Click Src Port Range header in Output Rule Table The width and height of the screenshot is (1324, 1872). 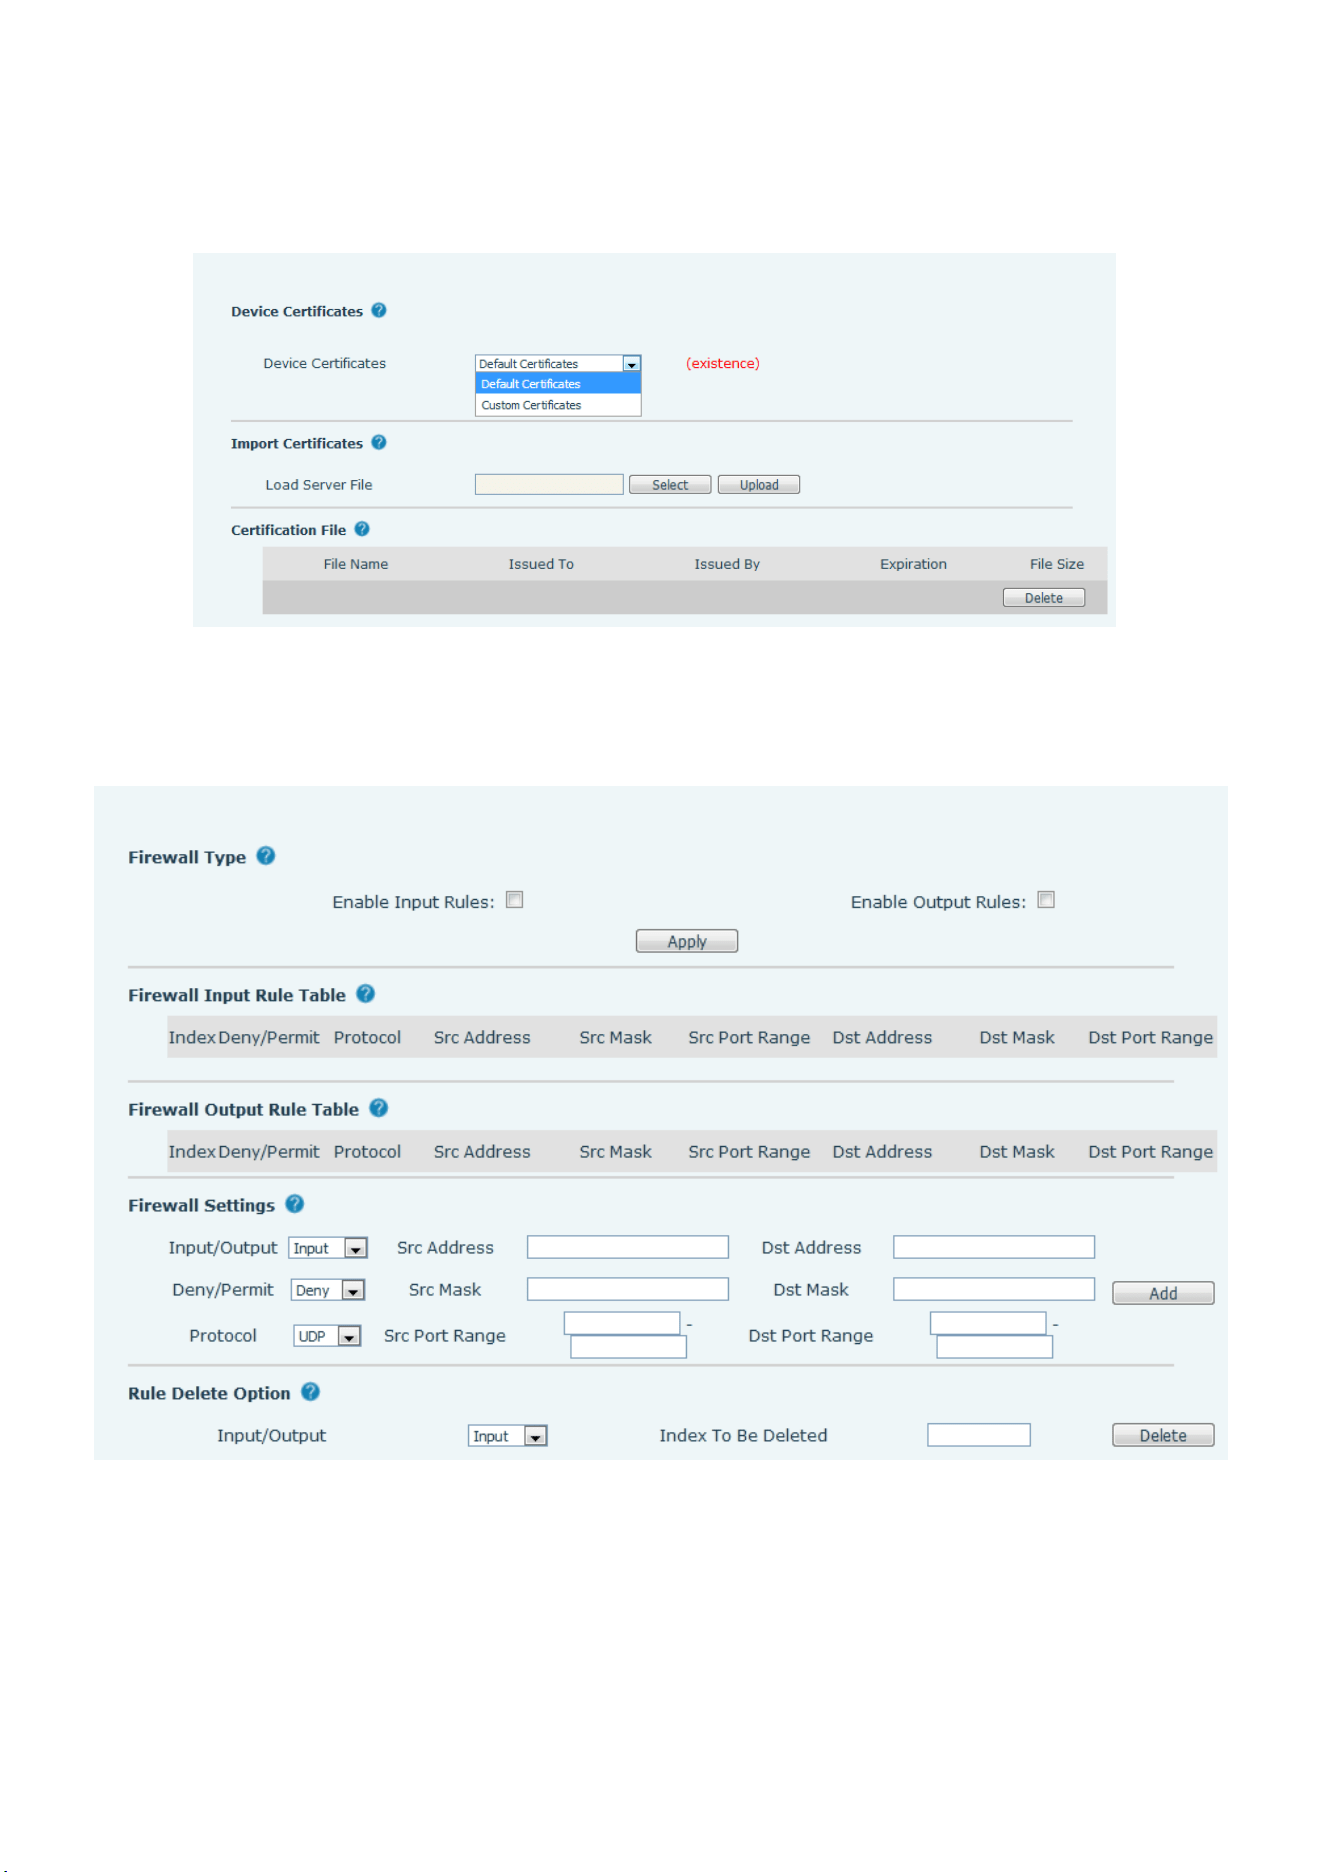pos(749,1151)
